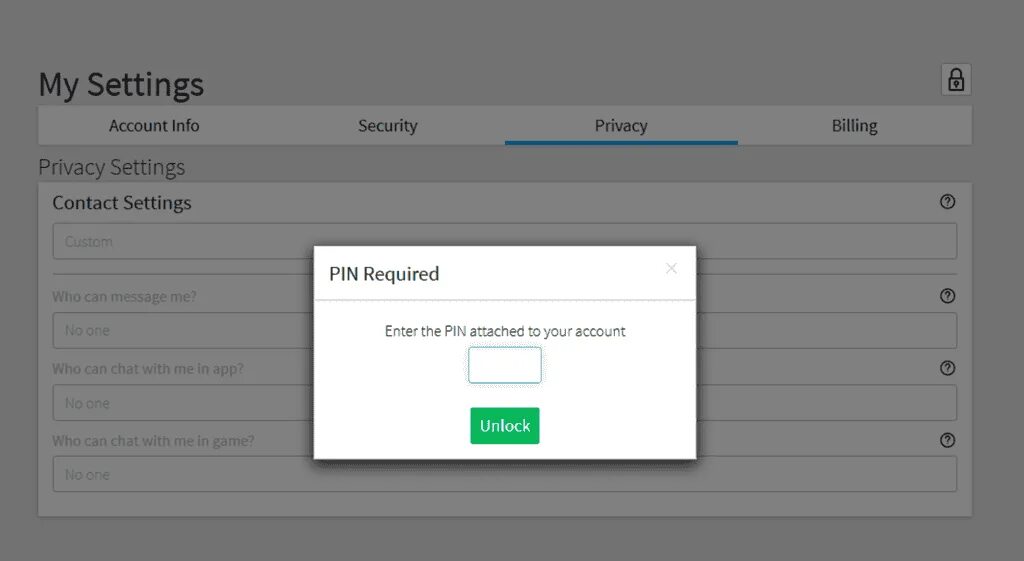The width and height of the screenshot is (1024, 561).
Task: Click the green Unlock button
Action: (505, 426)
